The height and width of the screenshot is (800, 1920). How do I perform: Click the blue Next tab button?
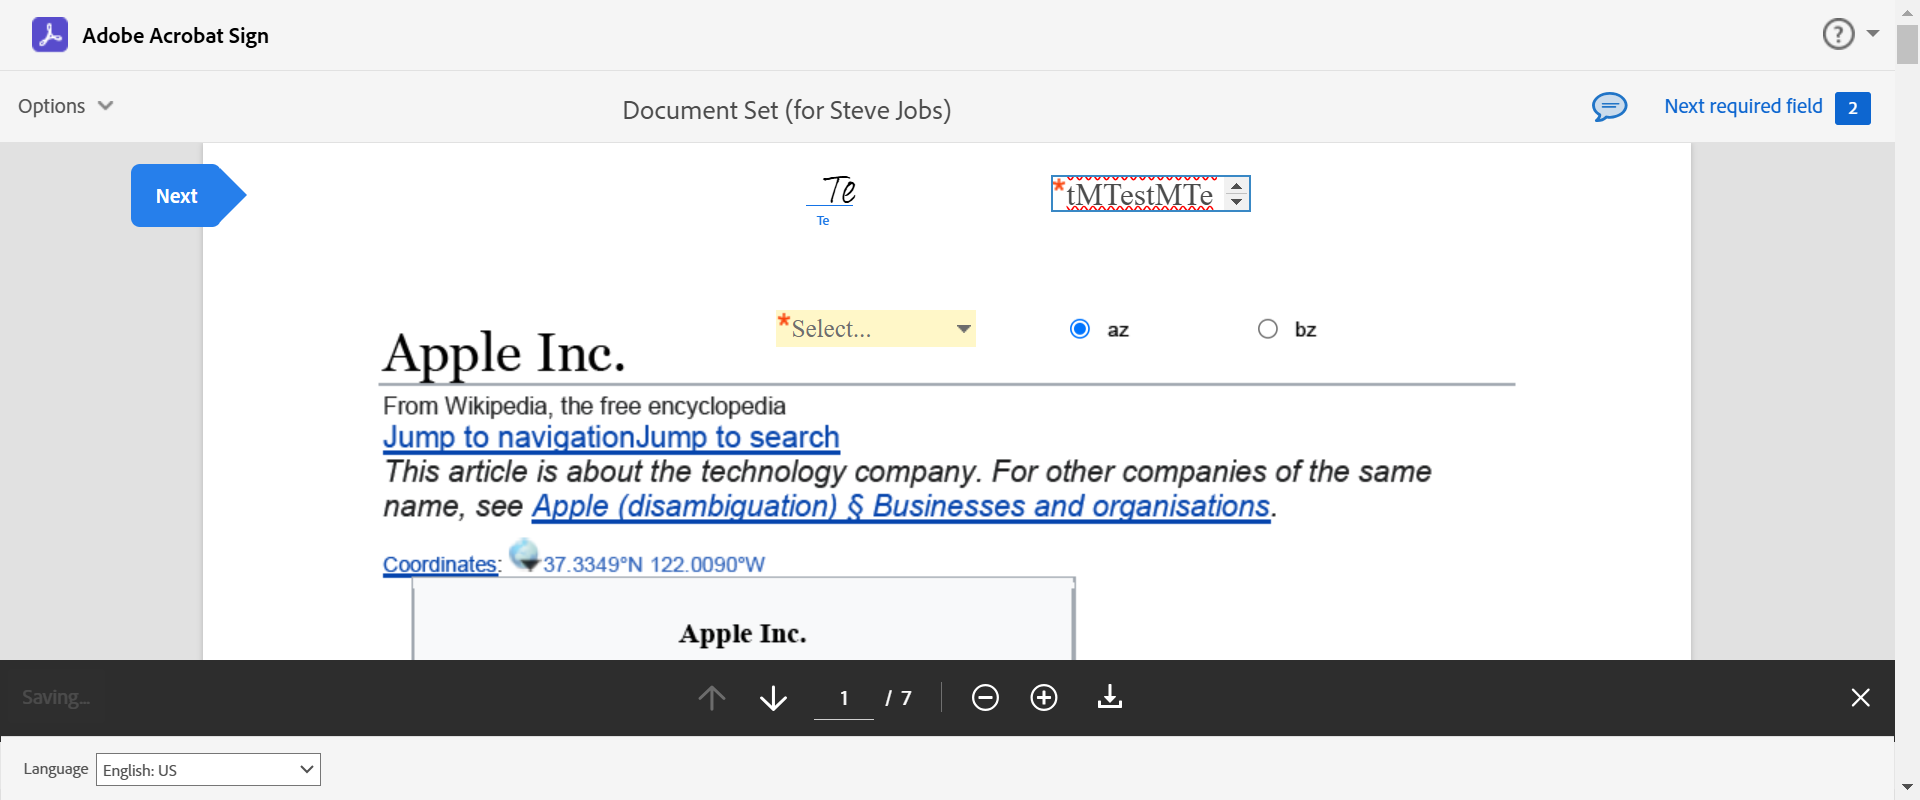pyautogui.click(x=188, y=195)
